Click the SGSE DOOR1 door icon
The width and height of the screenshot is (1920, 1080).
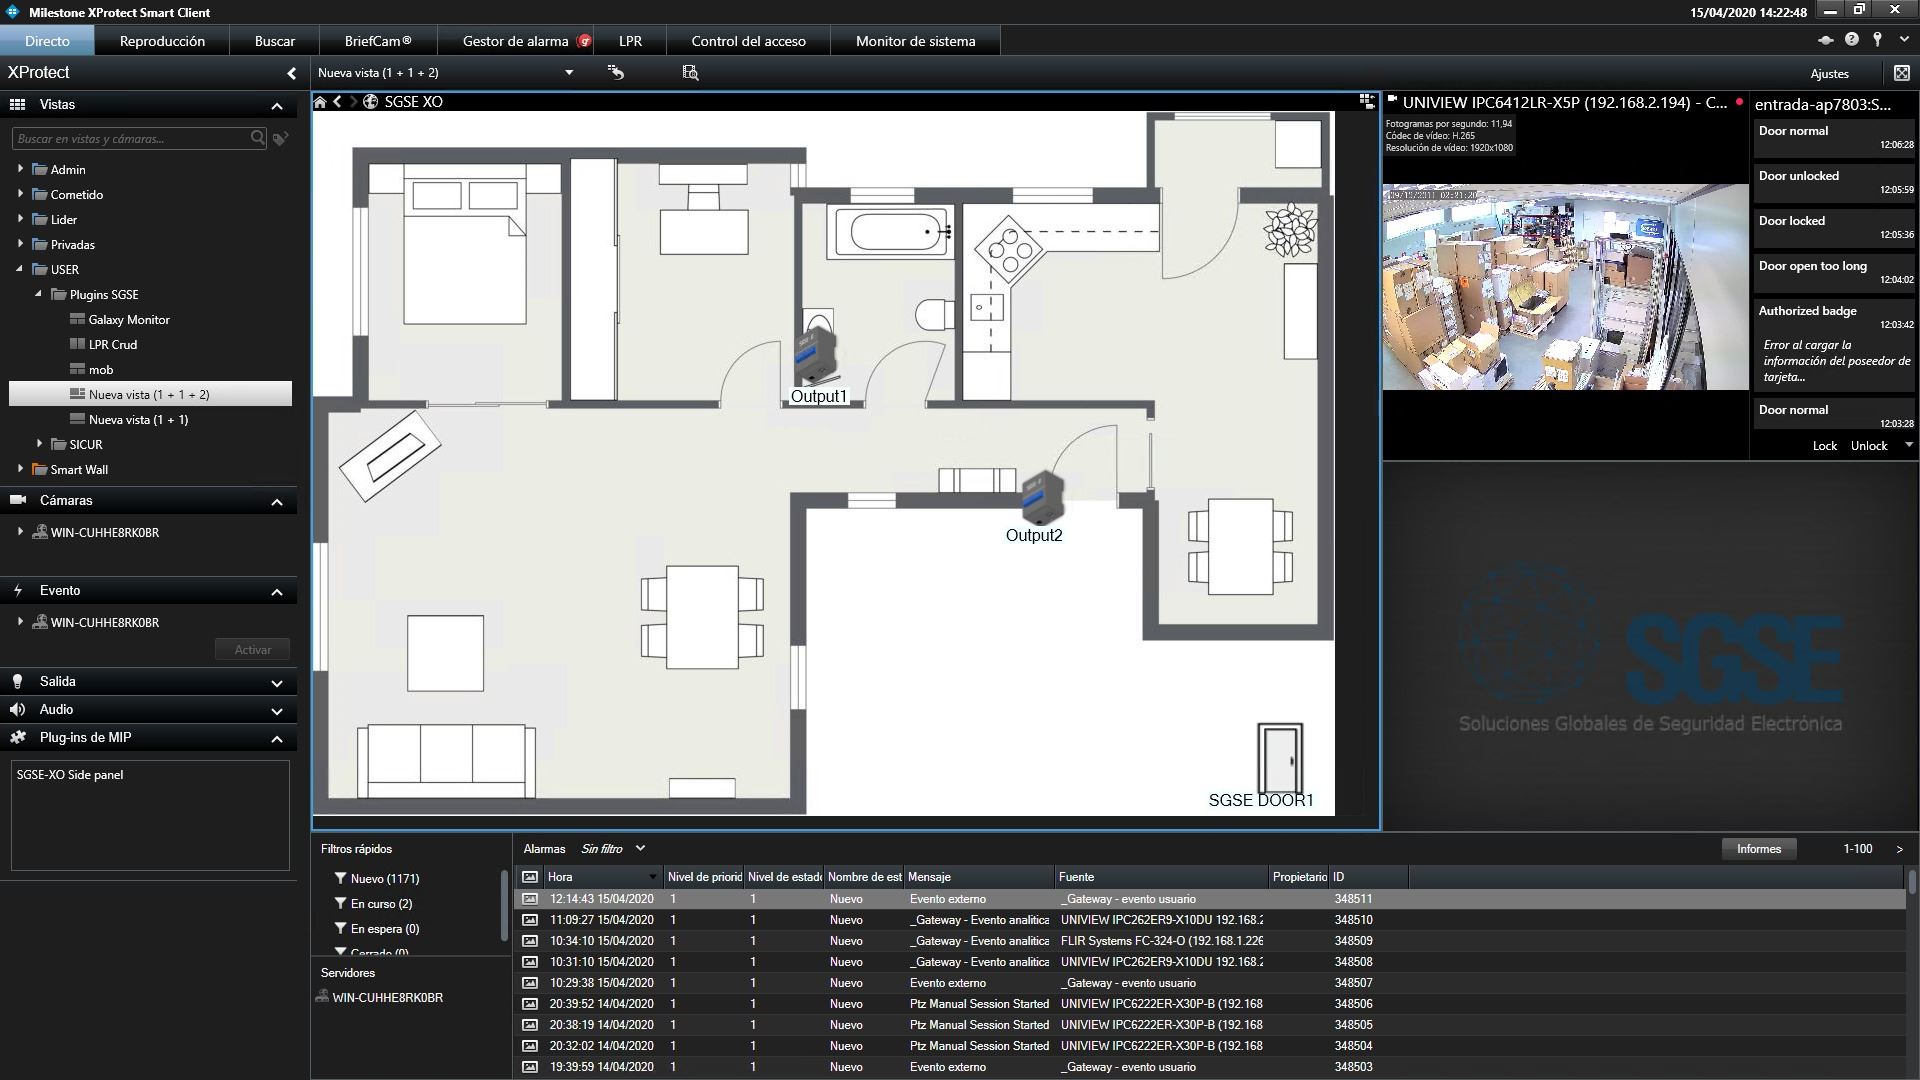[x=1280, y=757]
